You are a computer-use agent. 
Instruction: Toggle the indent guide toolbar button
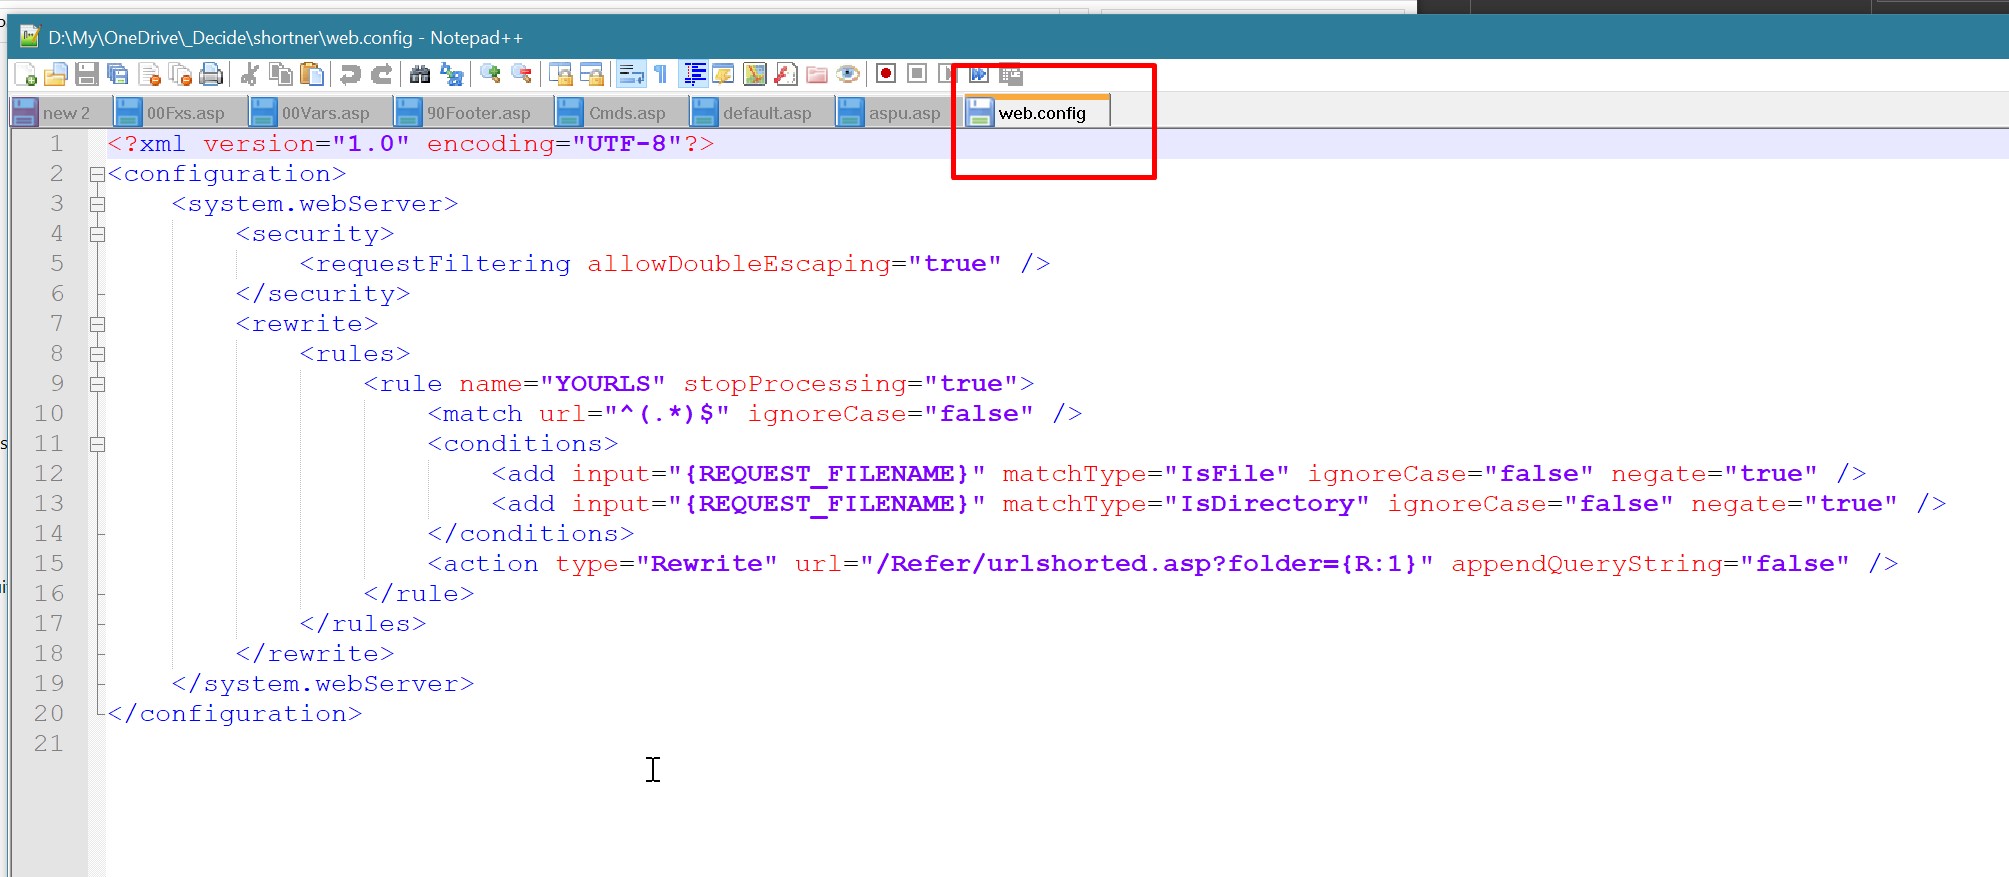point(693,74)
